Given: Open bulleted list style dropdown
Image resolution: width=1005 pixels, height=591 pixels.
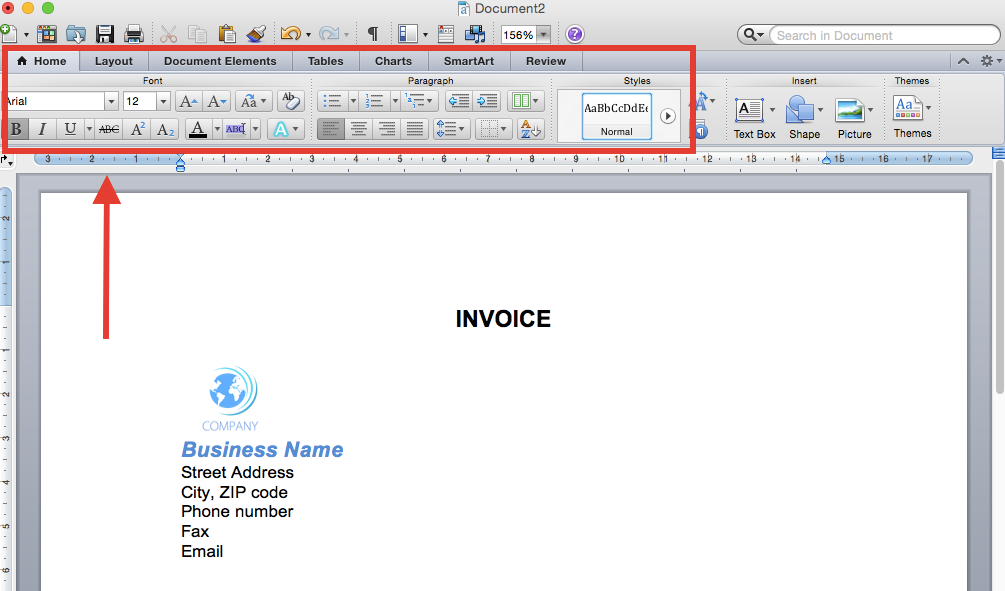Looking at the screenshot, I should (x=353, y=101).
